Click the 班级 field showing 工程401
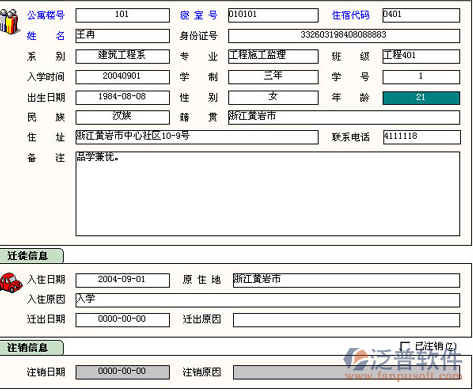Screen dimensions: 473x392 421,56
